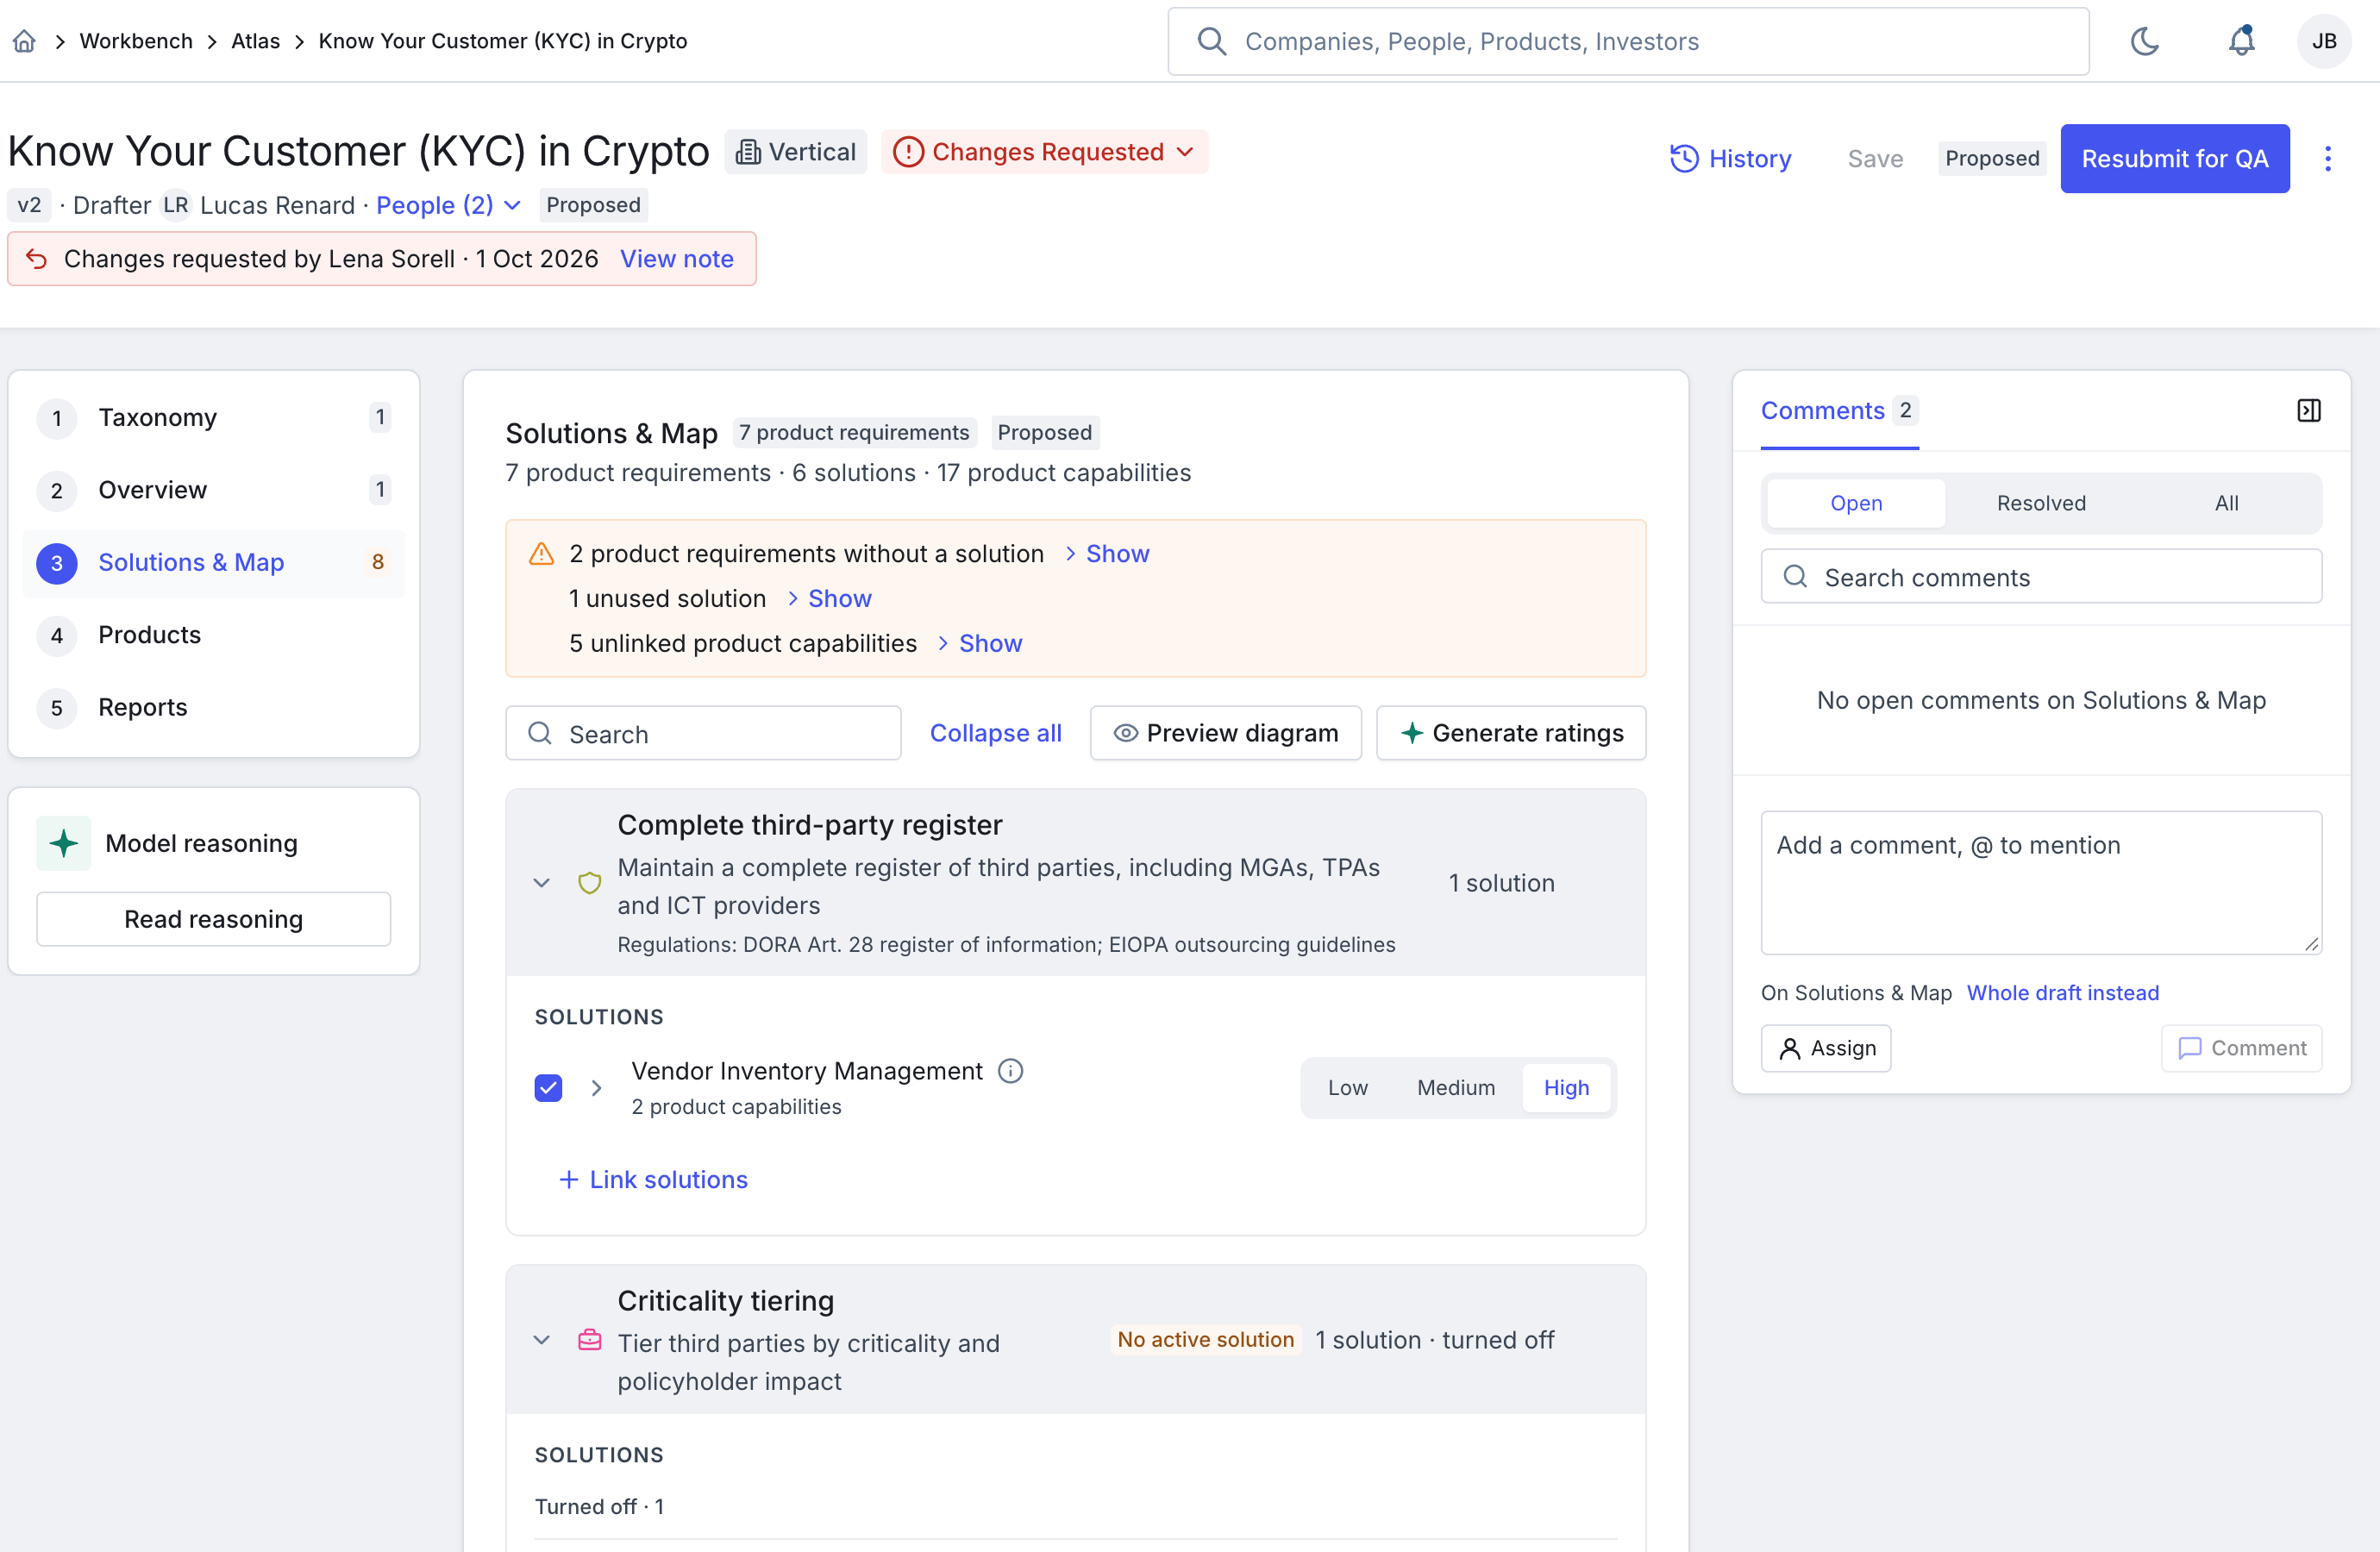Click the Vertical type badge
This screenshot has width=2380, height=1552.
point(796,152)
